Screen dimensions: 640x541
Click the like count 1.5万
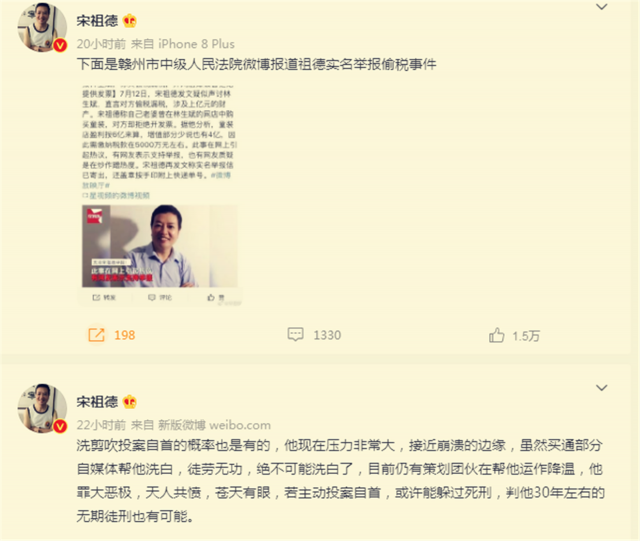pos(526,336)
